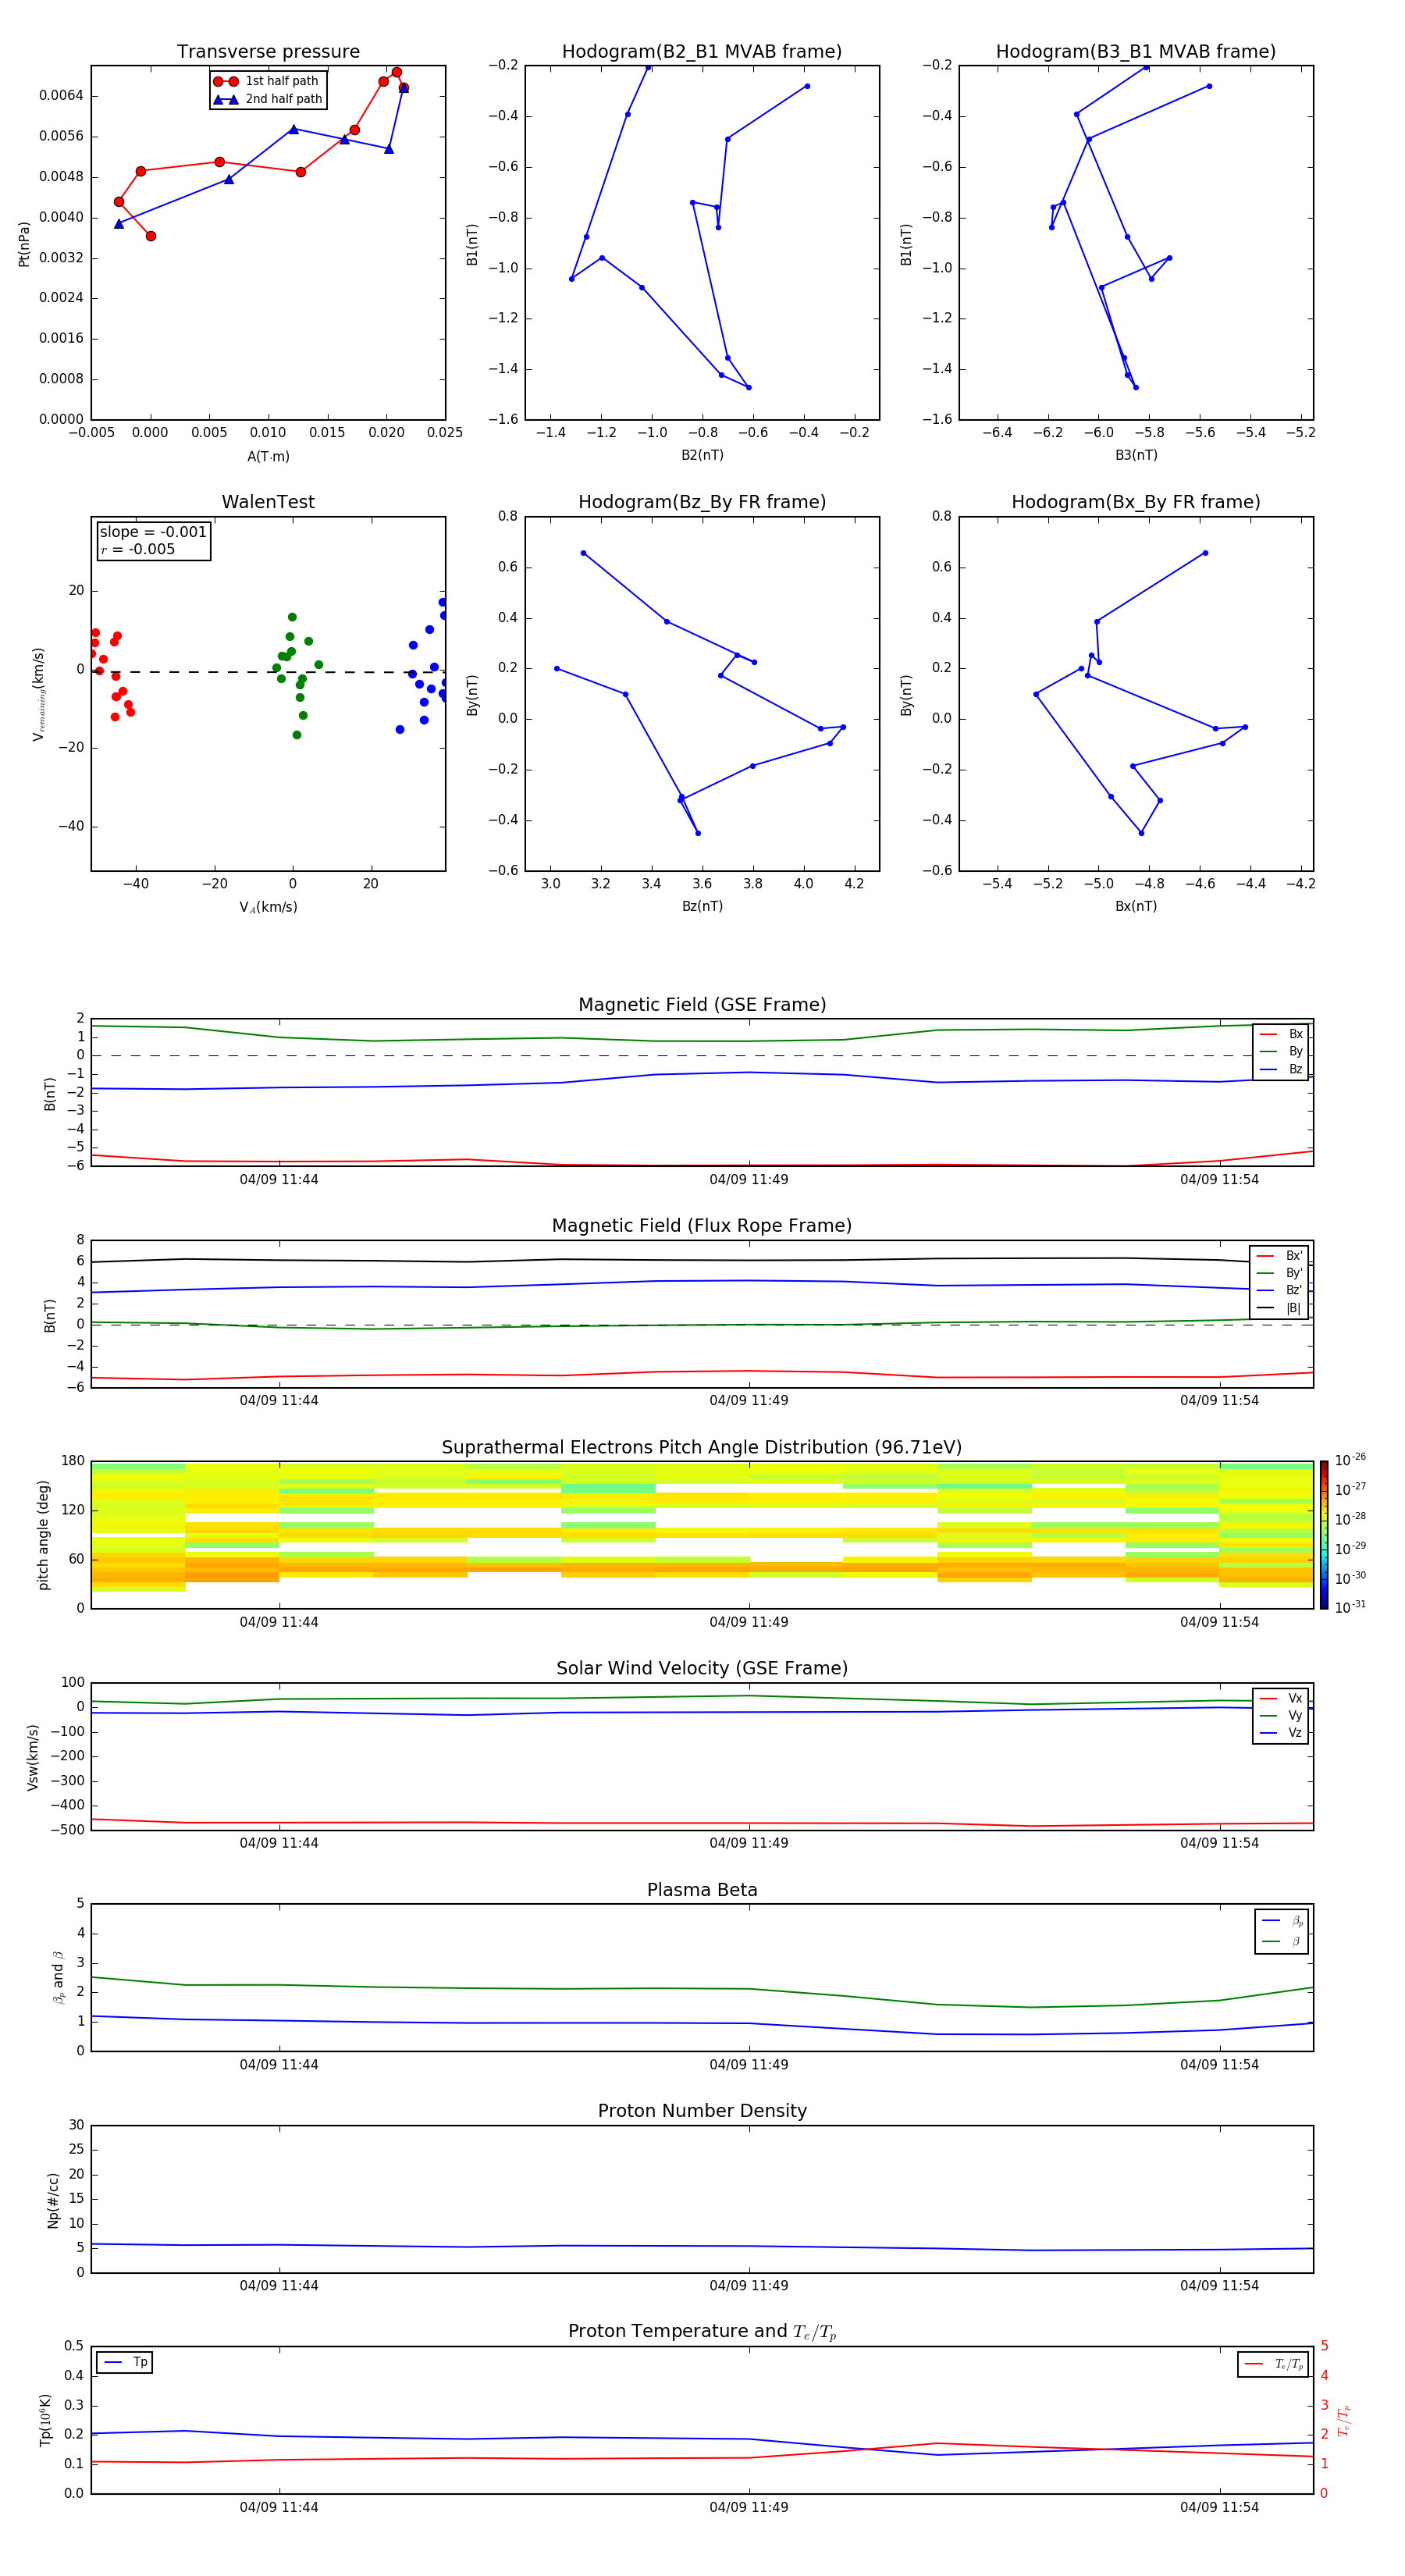Click the "A(T·m)" x-axis label

pyautogui.click(x=268, y=457)
